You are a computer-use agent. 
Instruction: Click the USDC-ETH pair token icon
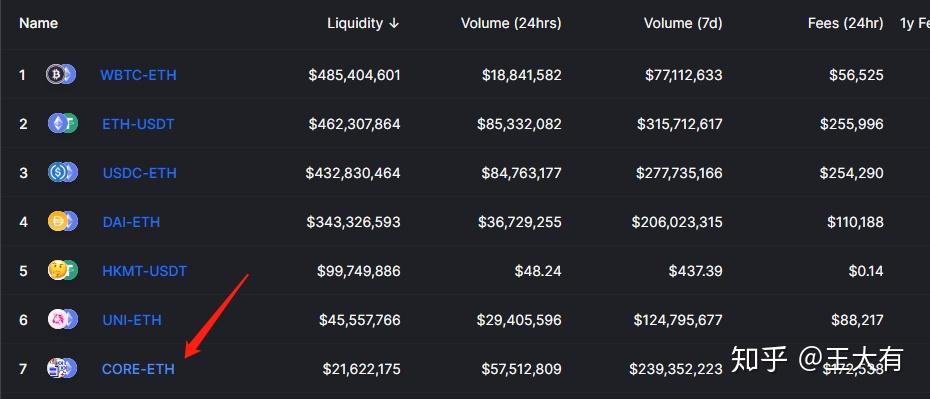[62, 173]
